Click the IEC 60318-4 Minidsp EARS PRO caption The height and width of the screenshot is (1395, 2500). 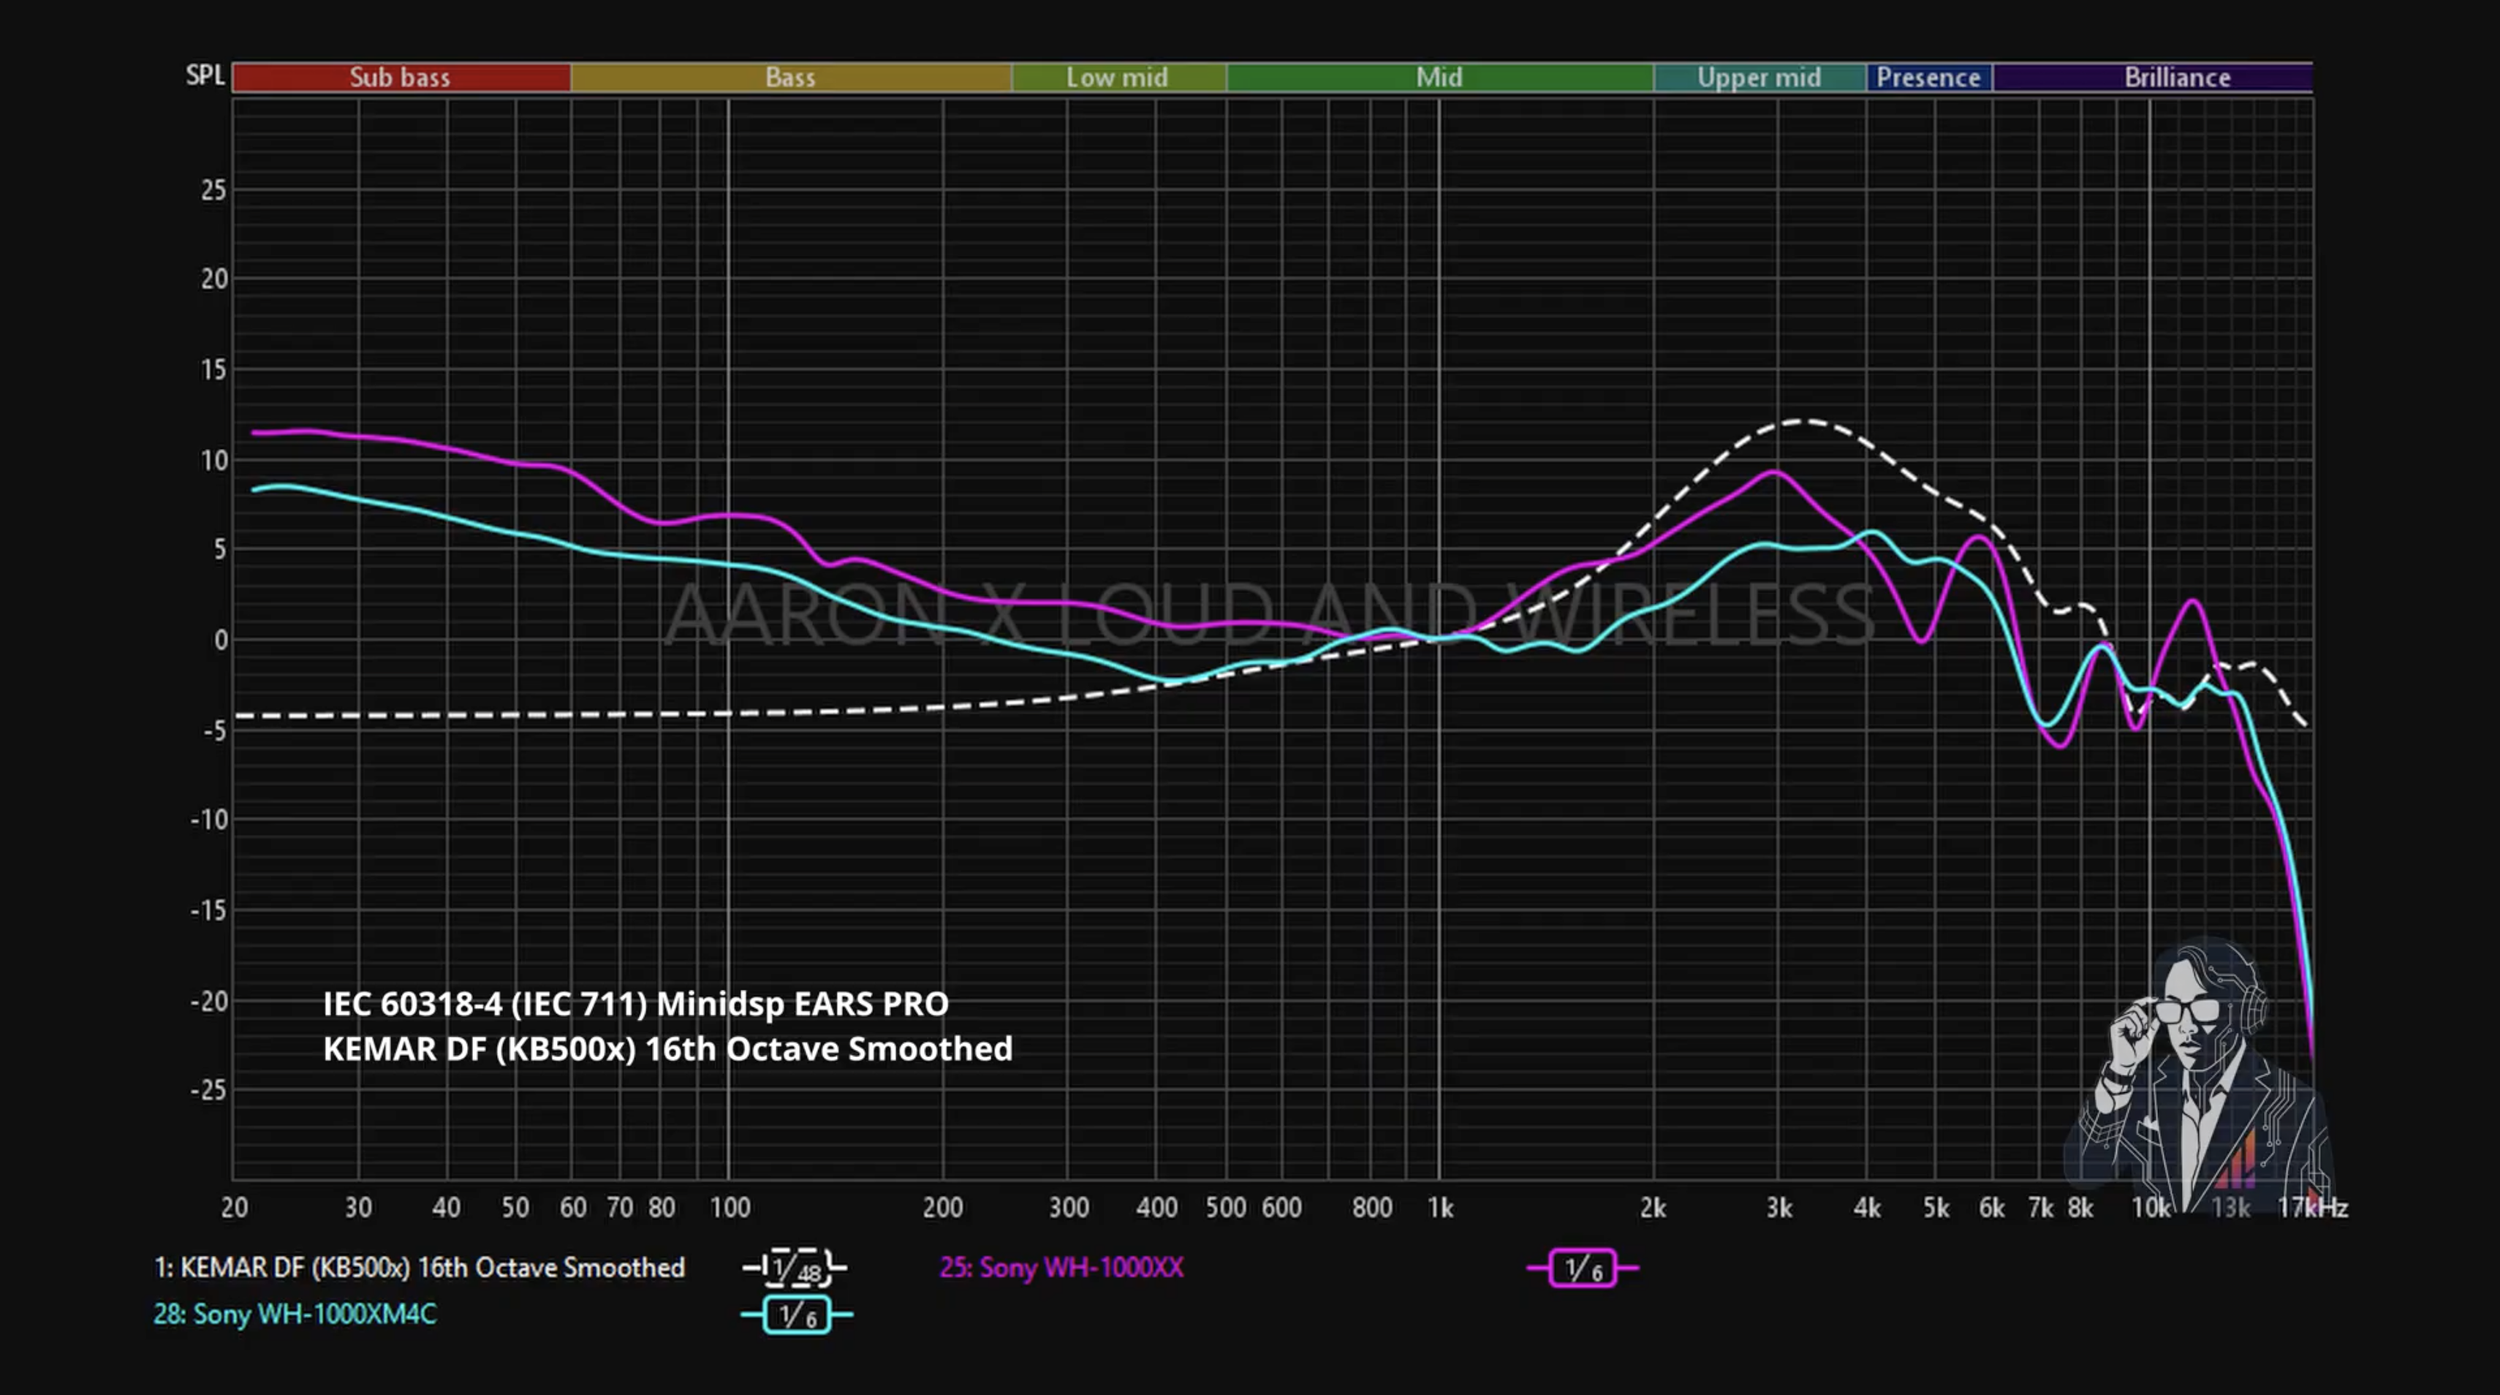[636, 1004]
